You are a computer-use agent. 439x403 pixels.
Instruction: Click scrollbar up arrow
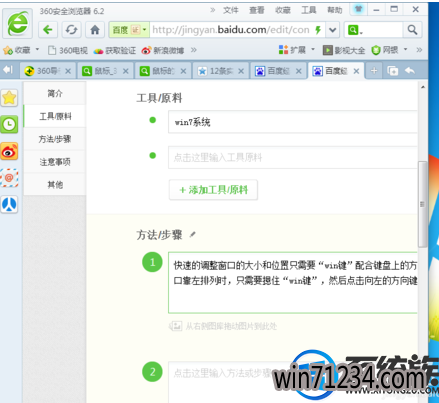click(x=423, y=87)
